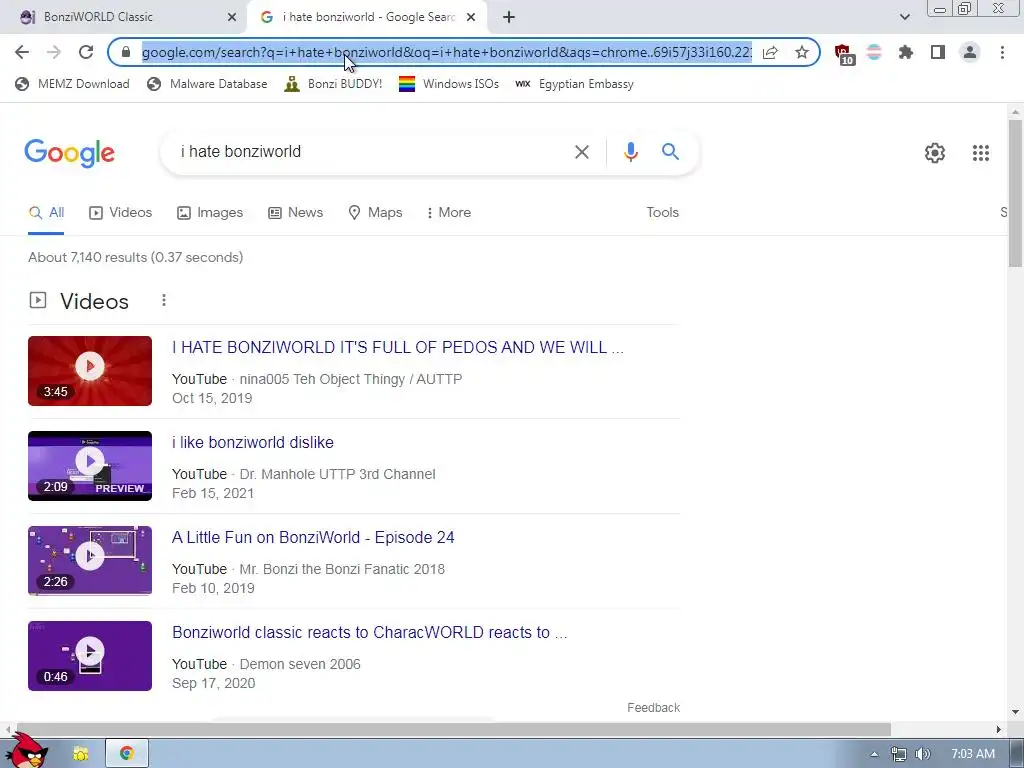Open 'A Little Fun on BonziWorld - Episode 24'

[x=313, y=537]
